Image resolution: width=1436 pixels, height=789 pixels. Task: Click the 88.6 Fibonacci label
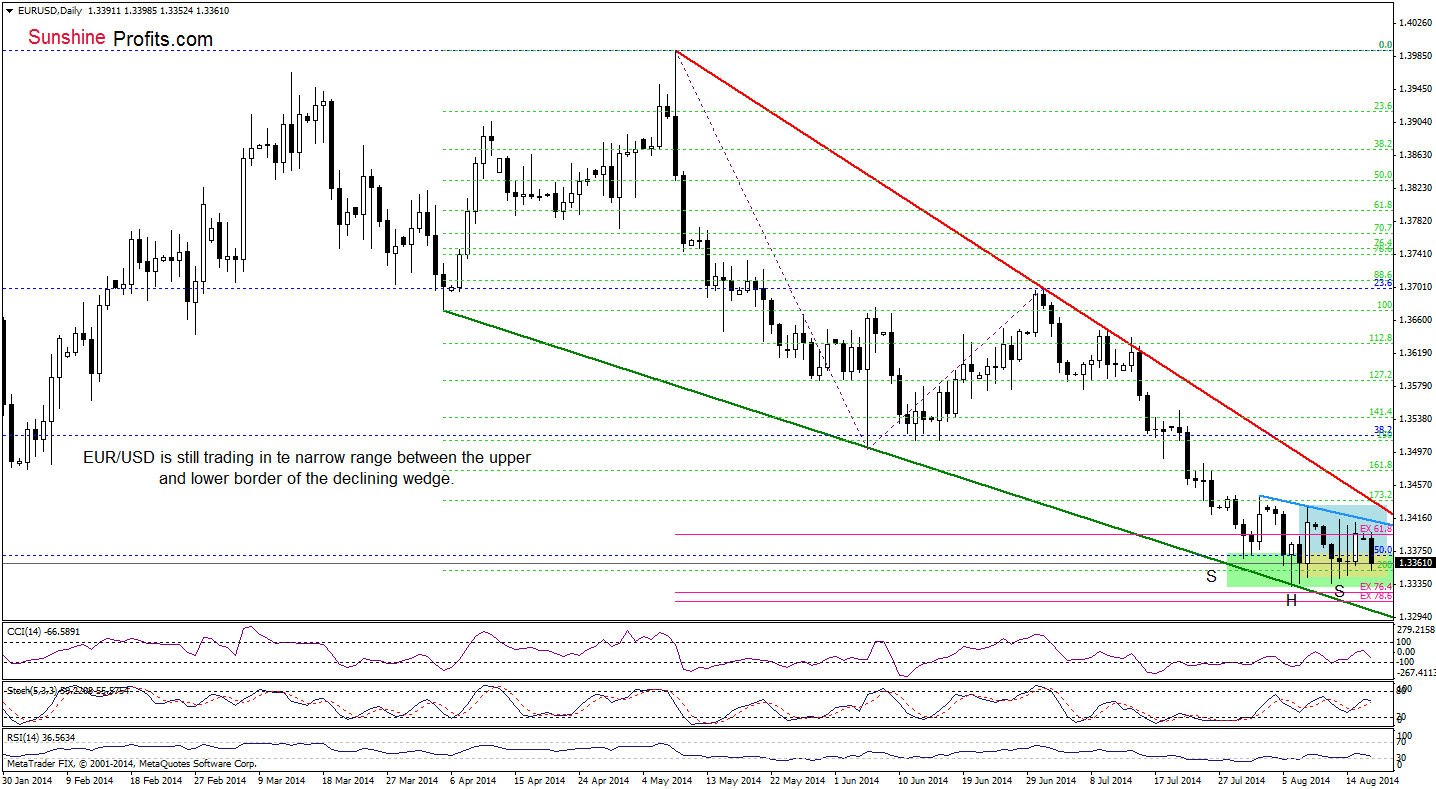[x=1383, y=275]
